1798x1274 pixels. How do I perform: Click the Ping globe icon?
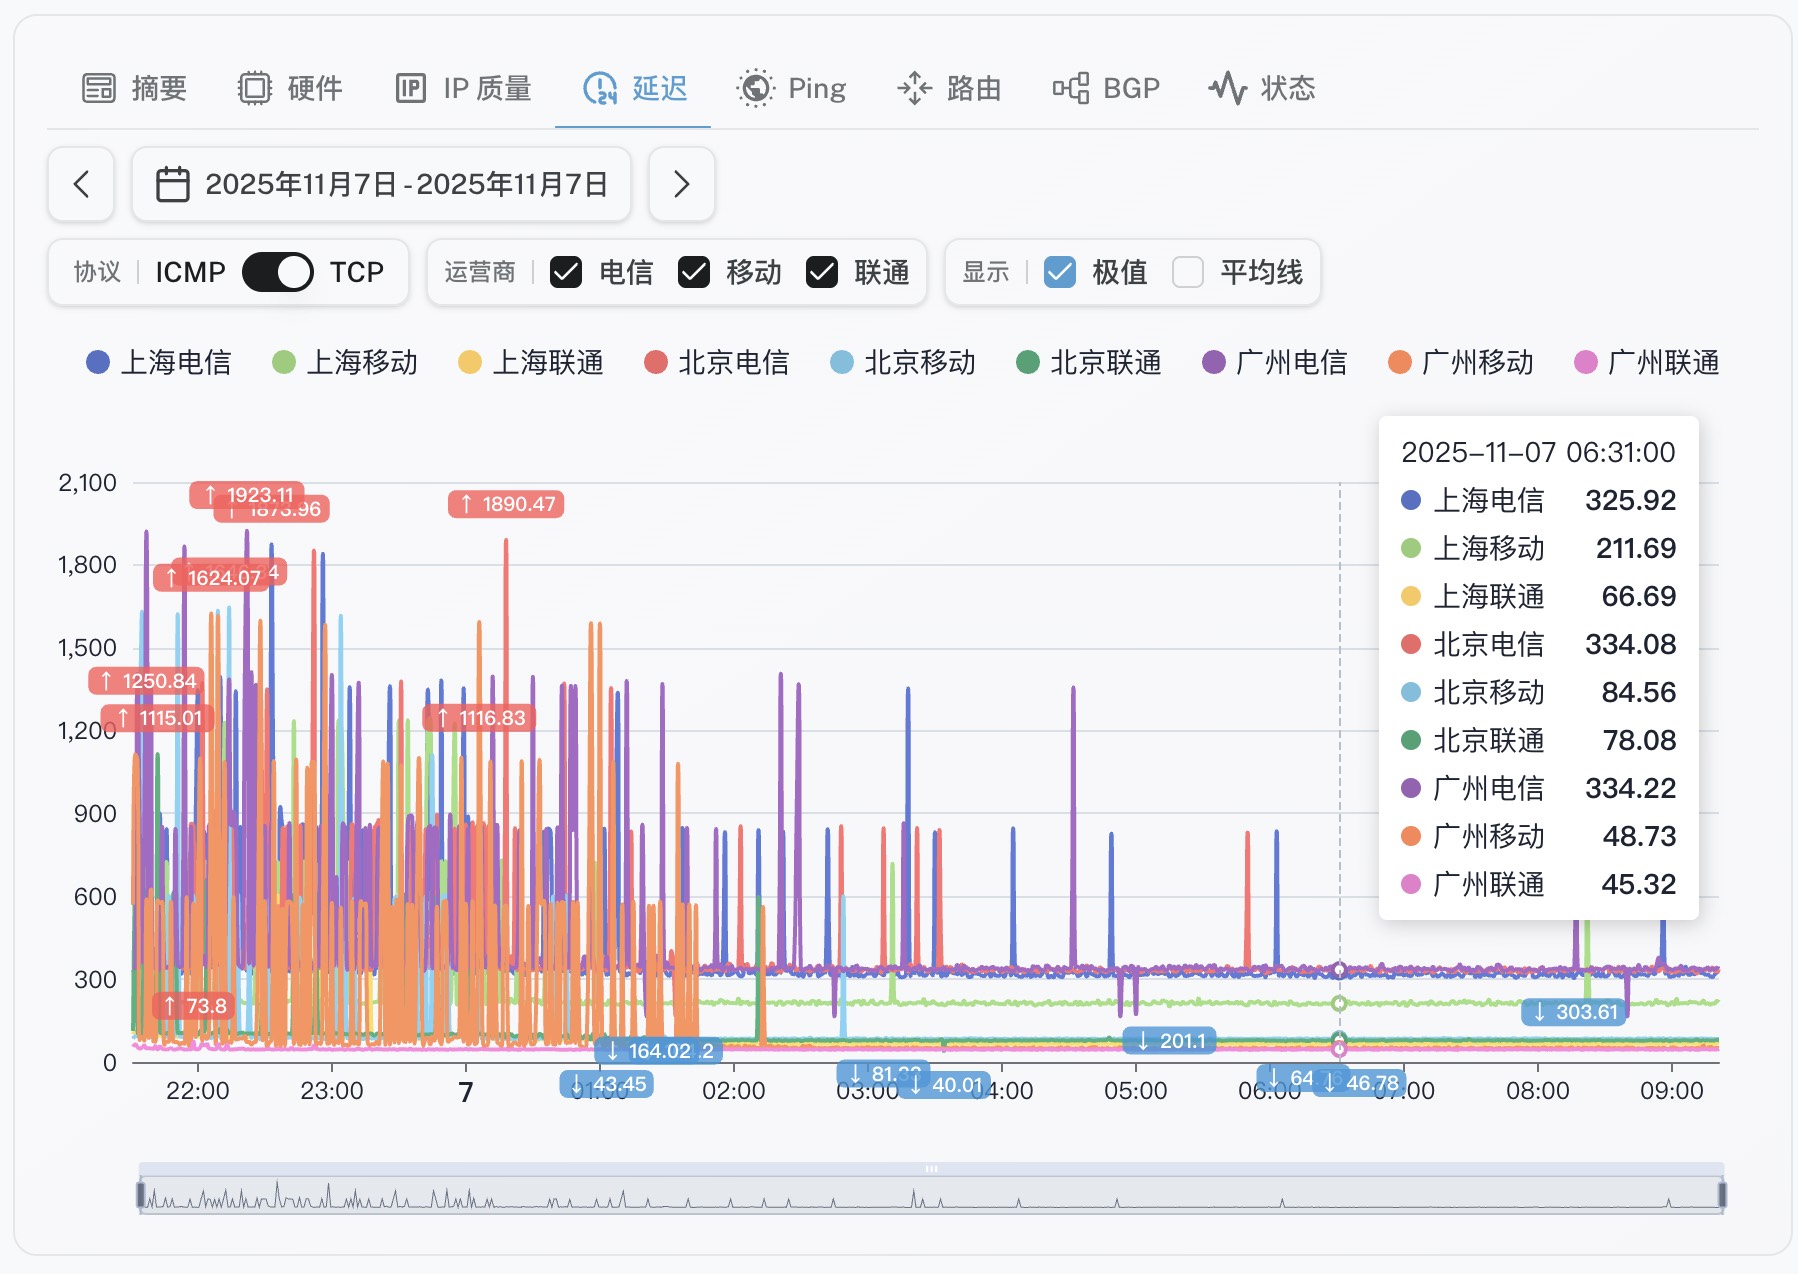tap(755, 88)
